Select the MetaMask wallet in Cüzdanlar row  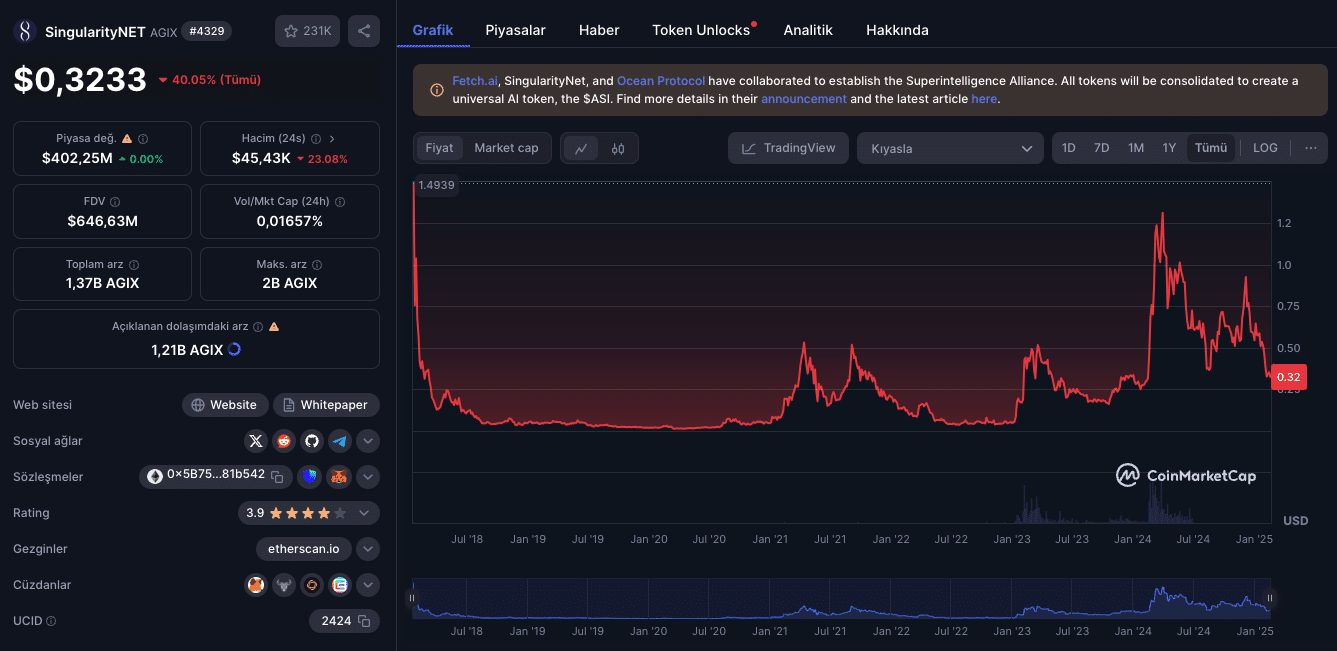point(256,585)
